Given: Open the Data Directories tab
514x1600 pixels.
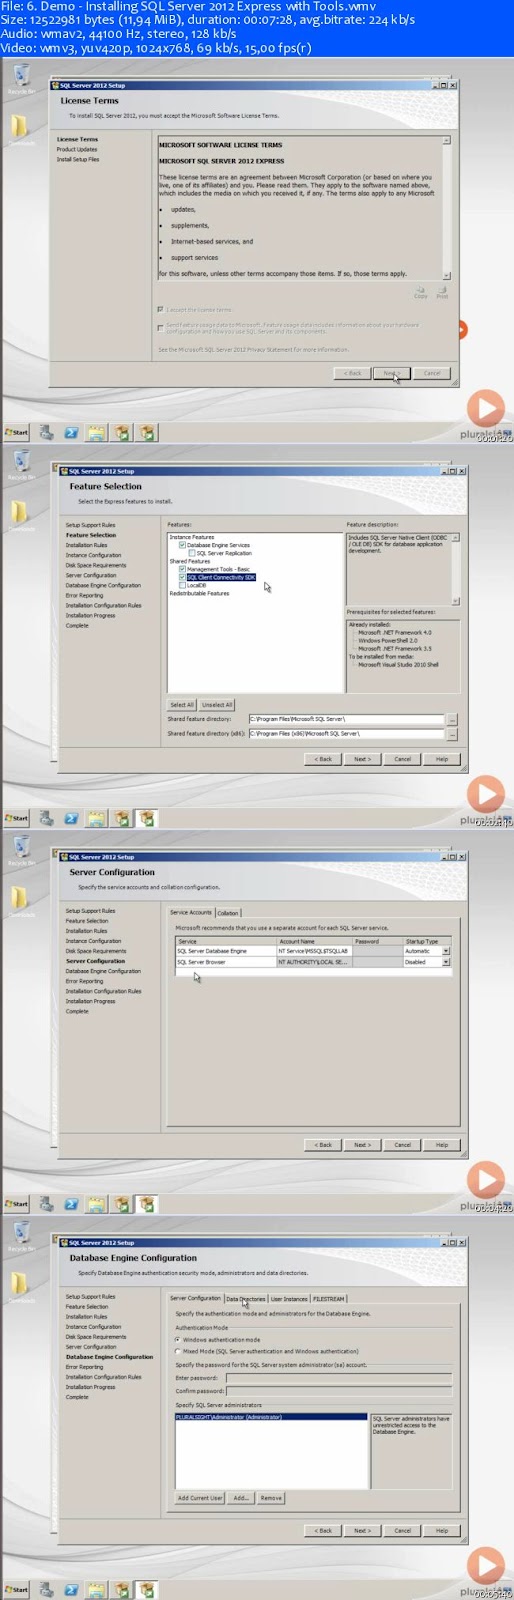Looking at the screenshot, I should coord(246,1298).
